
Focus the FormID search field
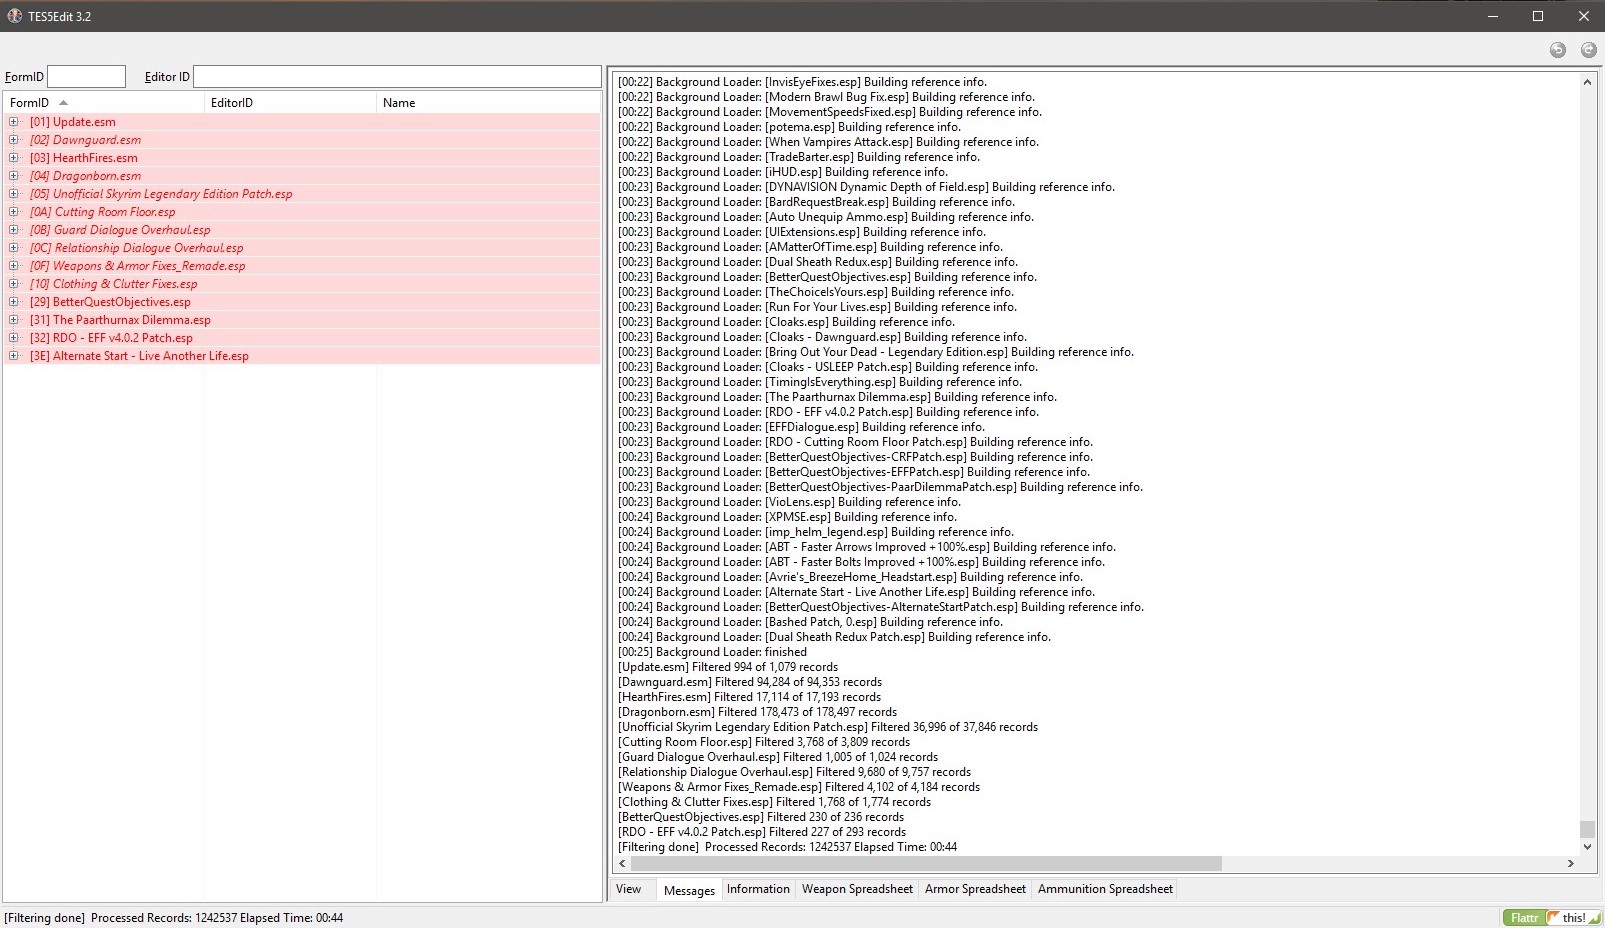(87, 77)
